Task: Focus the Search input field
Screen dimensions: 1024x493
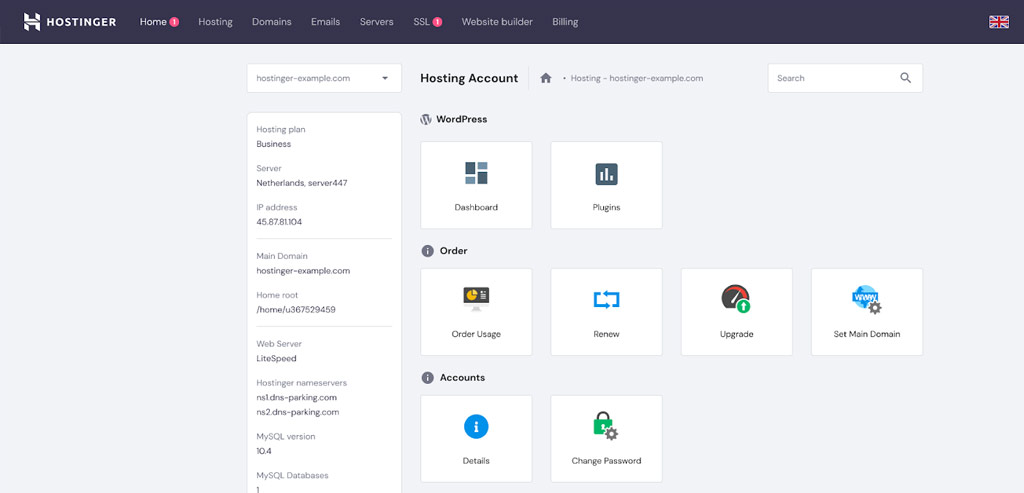Action: [832, 78]
